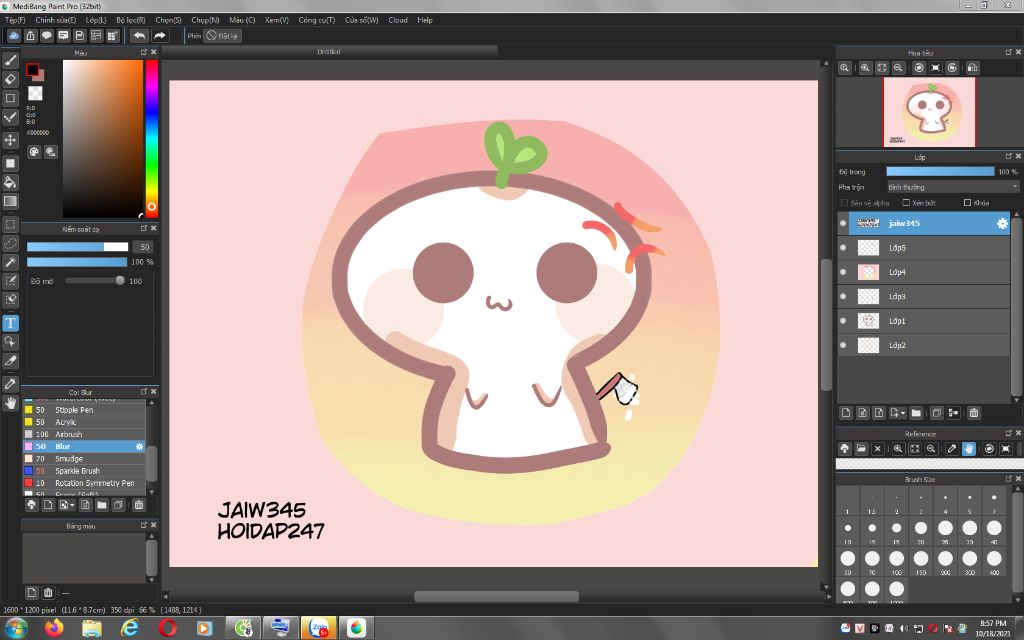Image resolution: width=1024 pixels, height=640 pixels.
Task: Expand the add brush dropdown arrow
Action: 72,505
